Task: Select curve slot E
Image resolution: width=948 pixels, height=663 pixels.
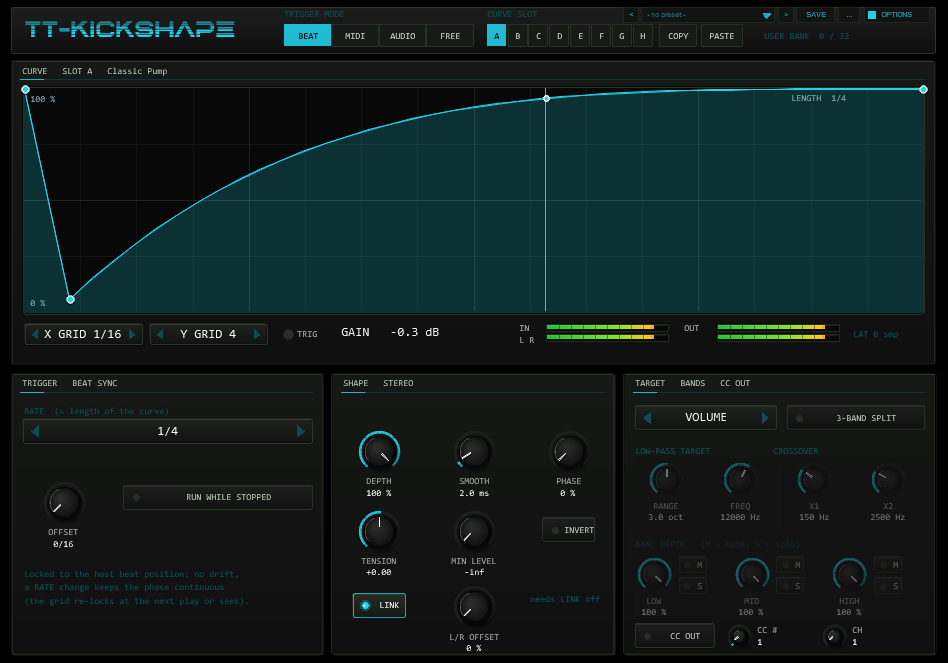Action: tap(580, 36)
